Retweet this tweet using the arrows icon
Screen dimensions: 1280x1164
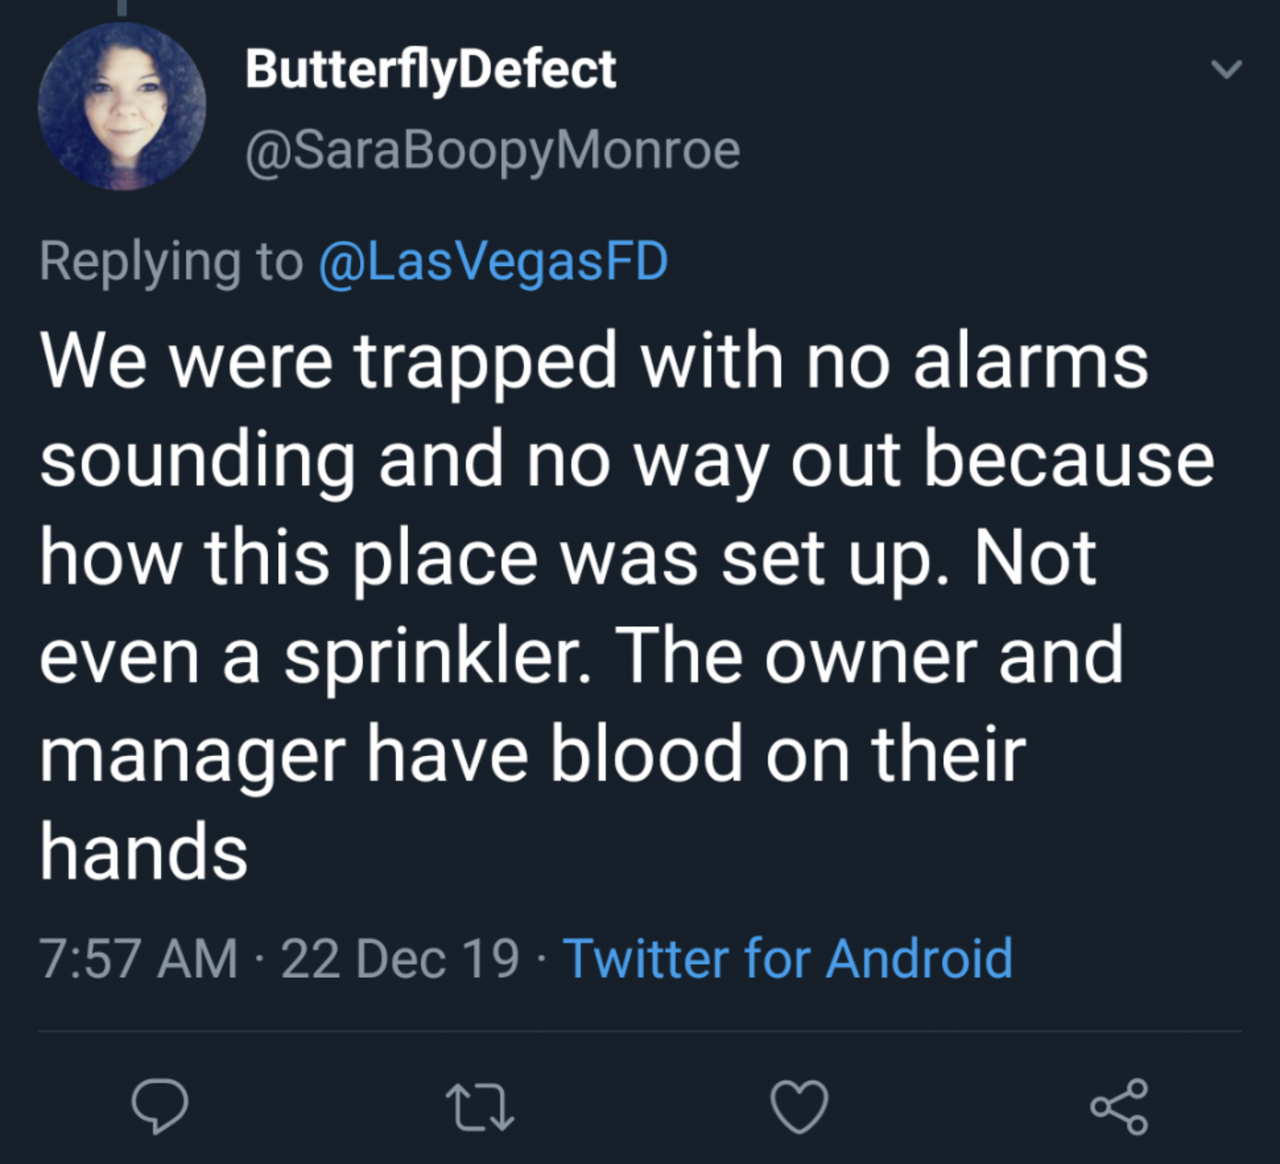point(479,1108)
